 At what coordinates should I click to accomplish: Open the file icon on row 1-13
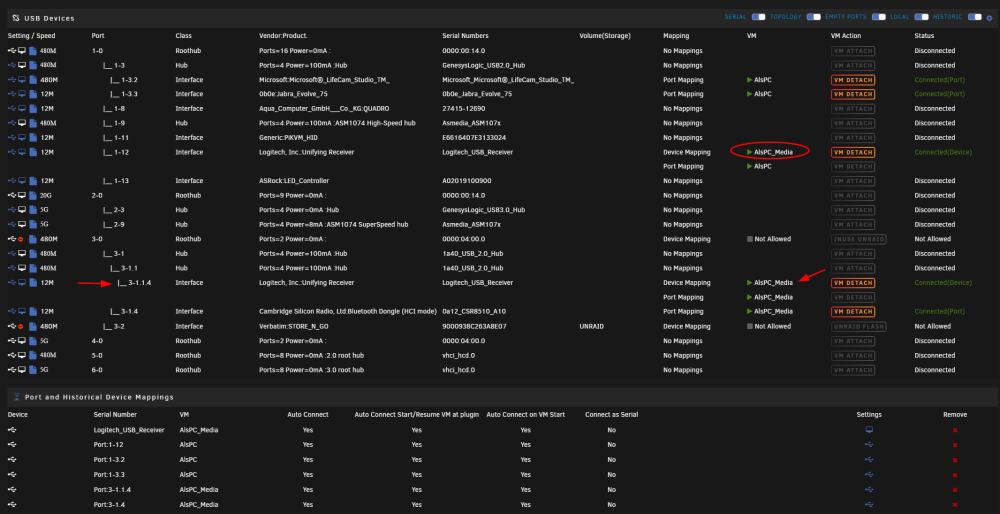33,181
